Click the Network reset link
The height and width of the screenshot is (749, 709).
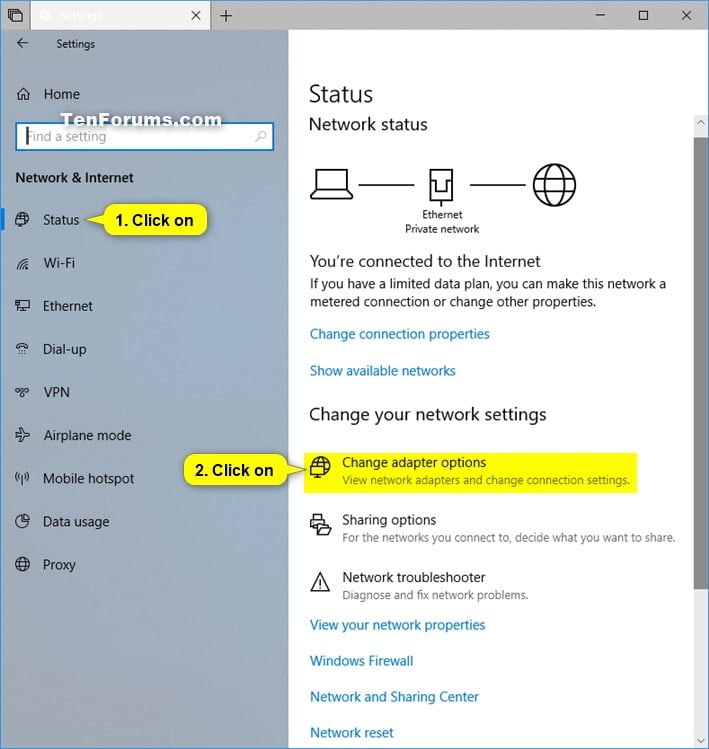coord(352,732)
